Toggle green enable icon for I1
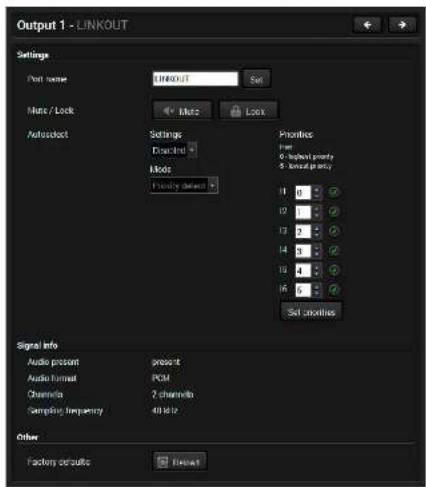This screenshot has width=426, height=487. click(x=334, y=192)
